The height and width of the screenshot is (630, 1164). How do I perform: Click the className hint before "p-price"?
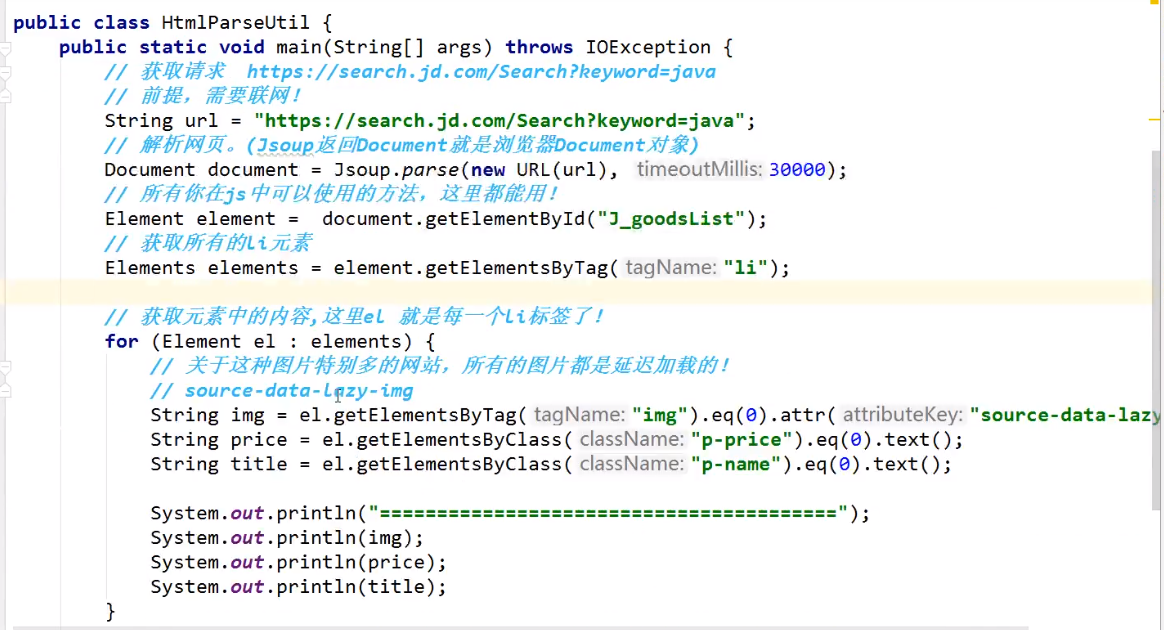pyautogui.click(x=630, y=439)
